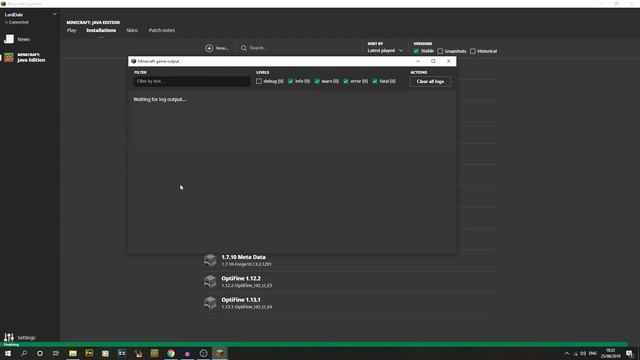Click the Connected status text

18,22
